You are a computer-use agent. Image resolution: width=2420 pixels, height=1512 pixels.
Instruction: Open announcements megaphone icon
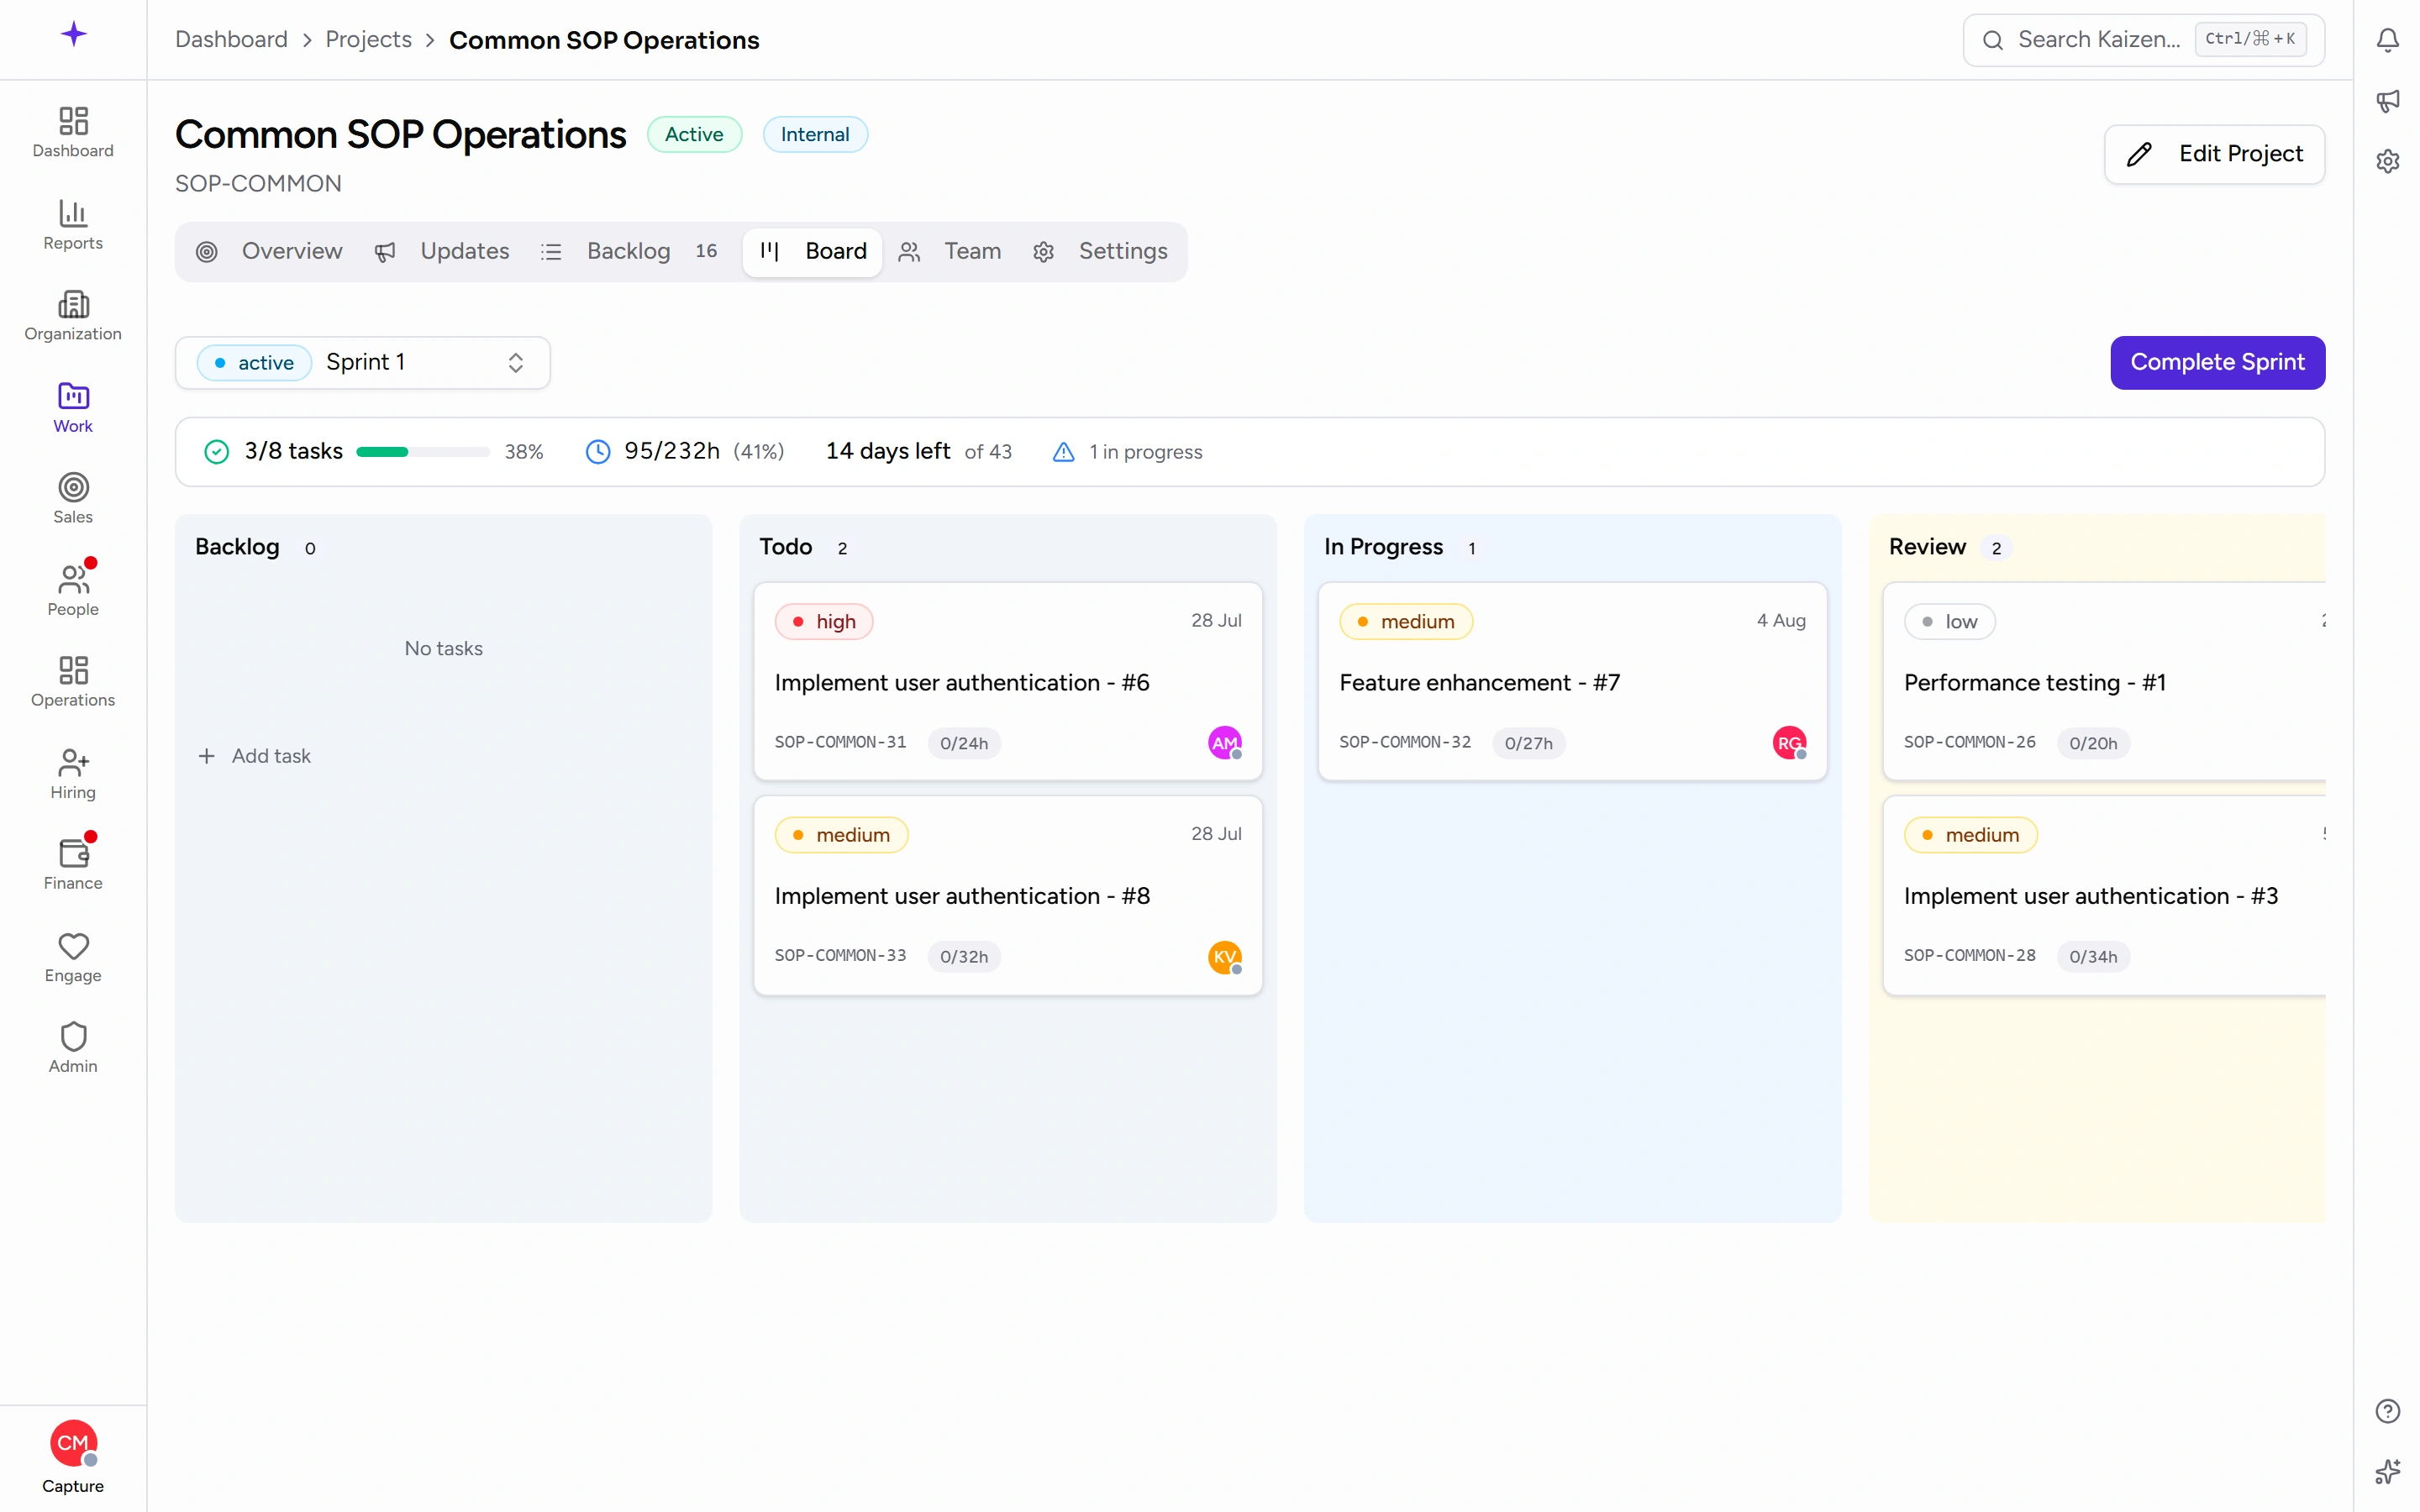click(2387, 100)
